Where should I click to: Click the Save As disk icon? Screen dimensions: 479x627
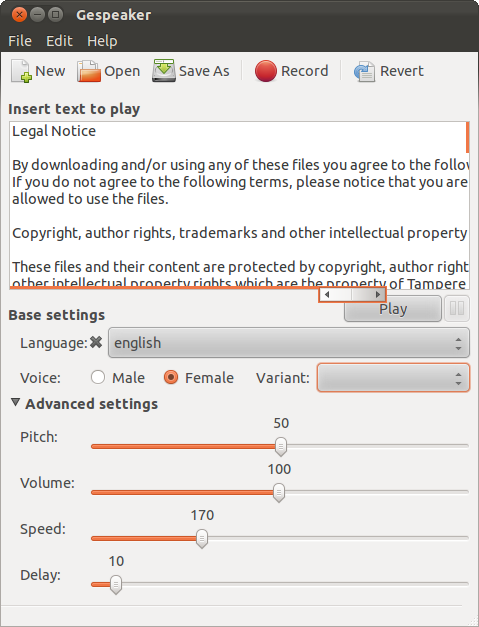[164, 71]
